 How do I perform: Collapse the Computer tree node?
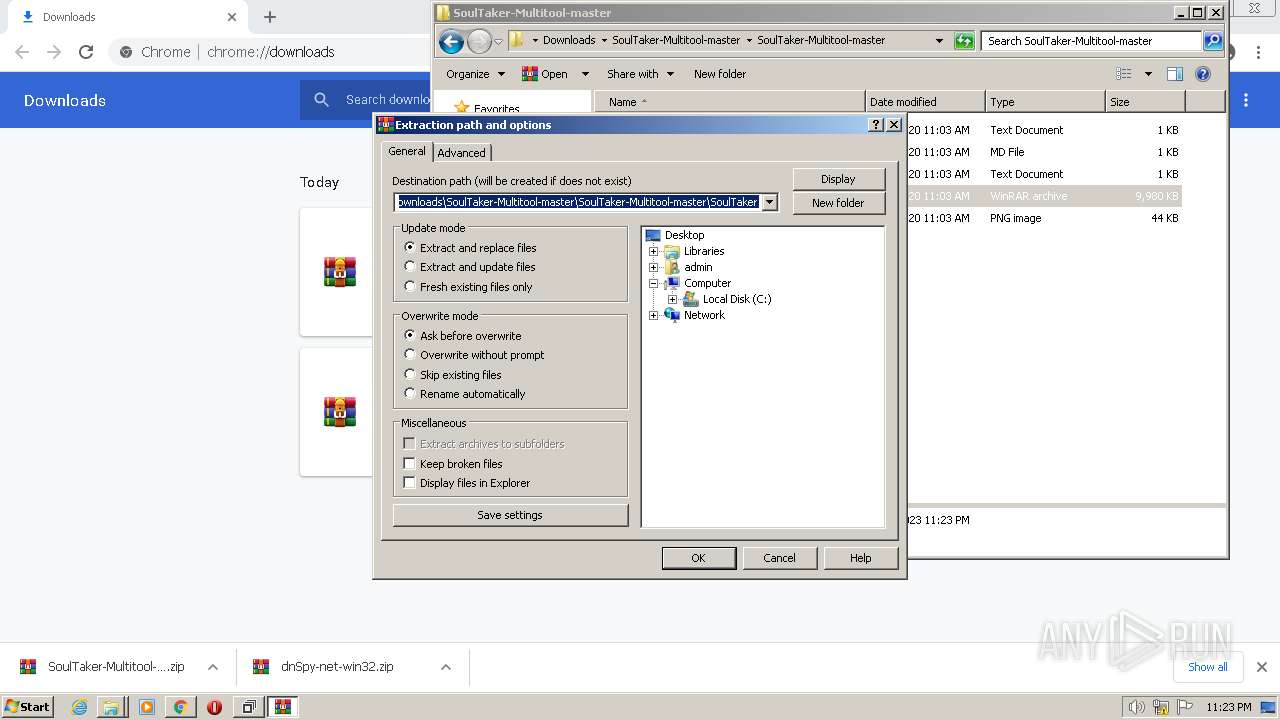654,283
